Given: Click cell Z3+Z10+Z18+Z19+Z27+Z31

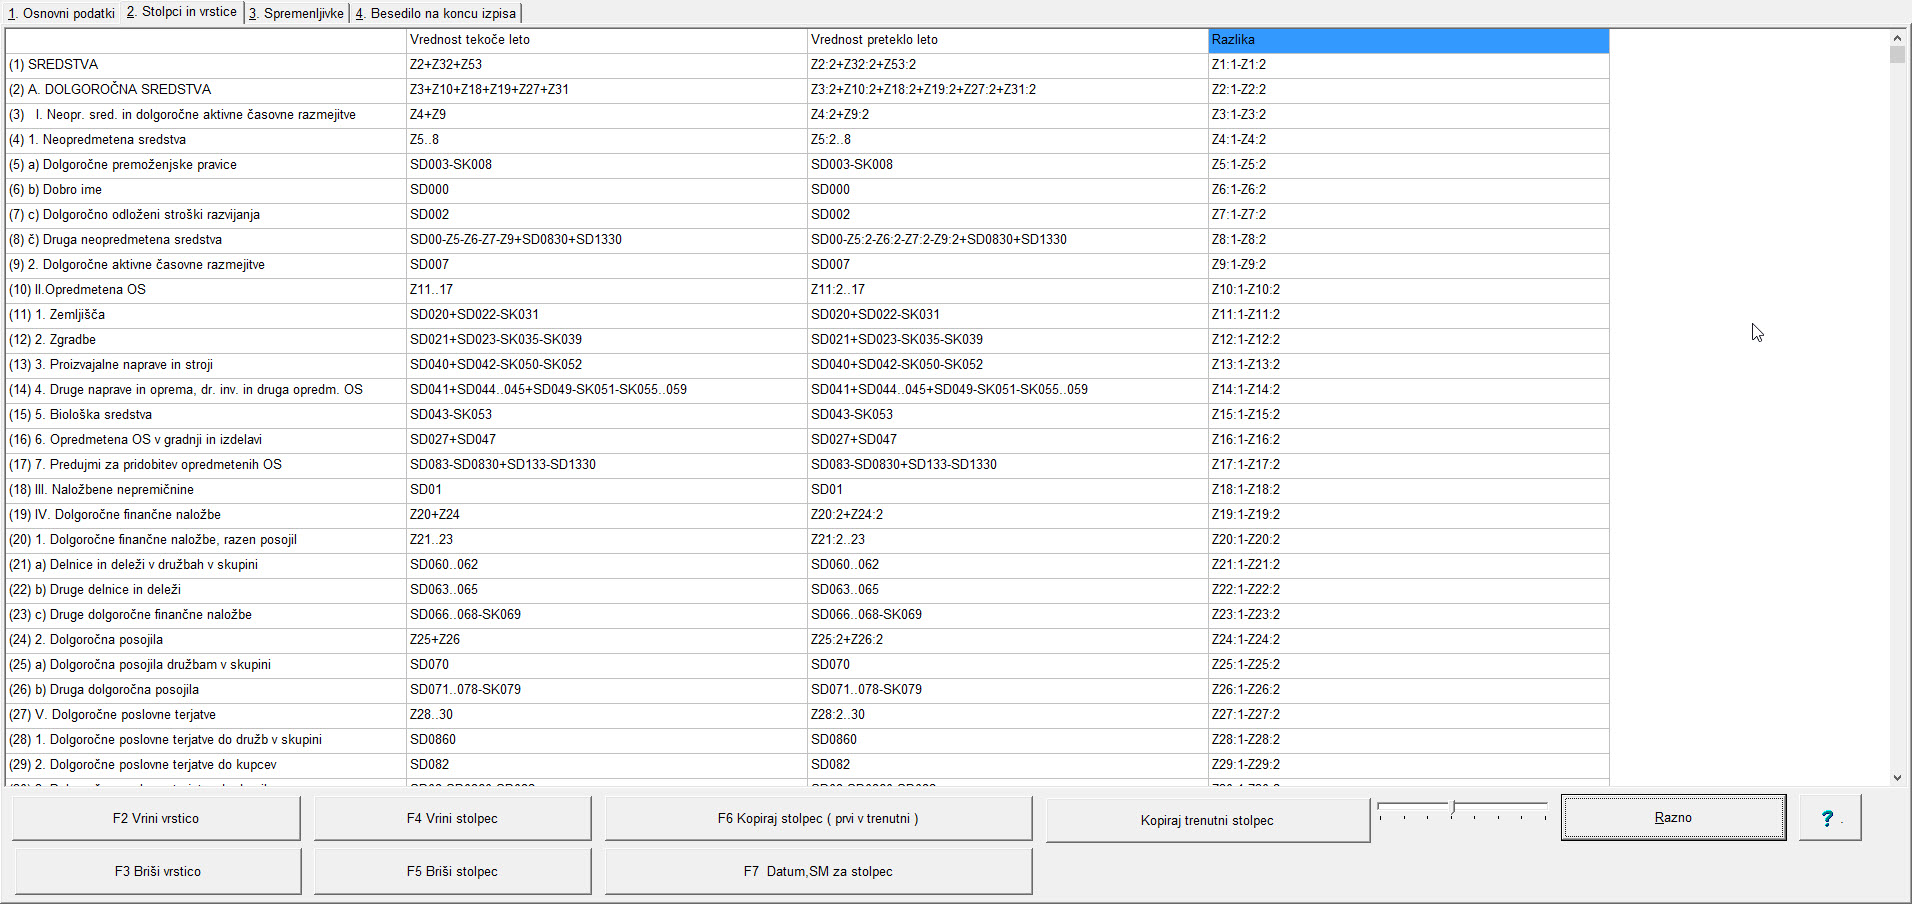Looking at the screenshot, I should 607,90.
